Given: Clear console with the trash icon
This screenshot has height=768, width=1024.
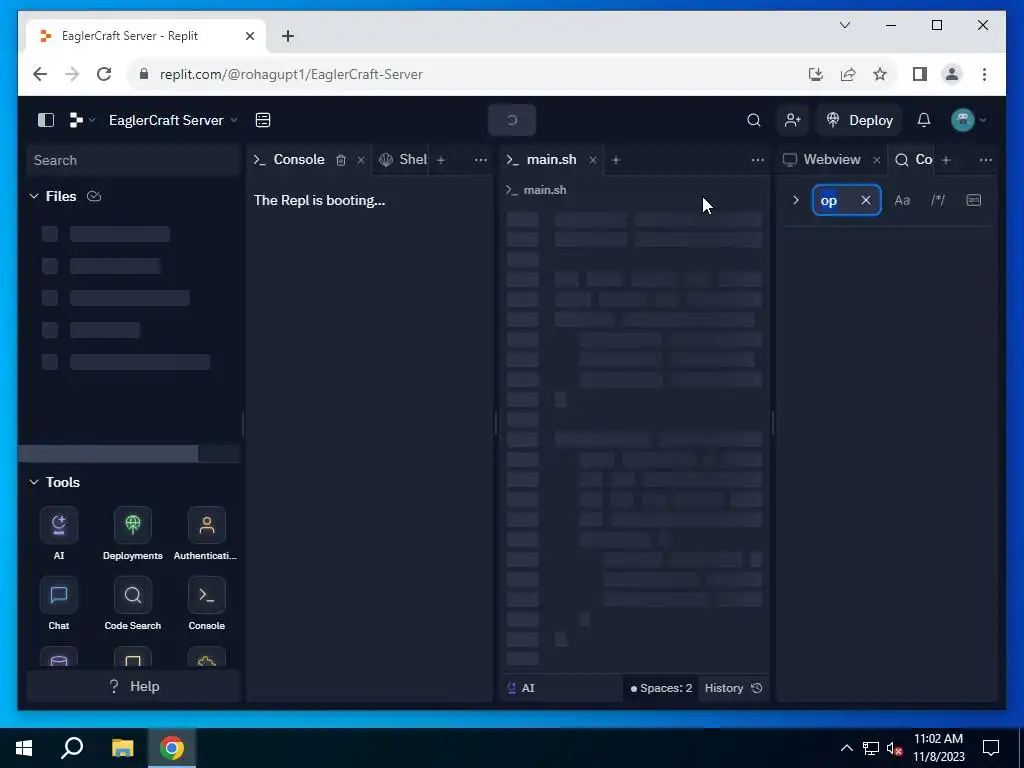Looking at the screenshot, I should click(x=341, y=160).
